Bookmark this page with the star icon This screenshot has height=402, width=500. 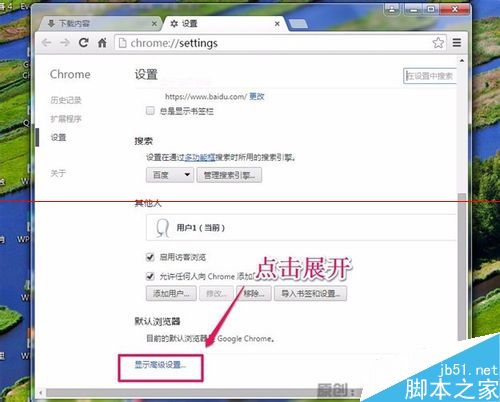click(x=438, y=43)
